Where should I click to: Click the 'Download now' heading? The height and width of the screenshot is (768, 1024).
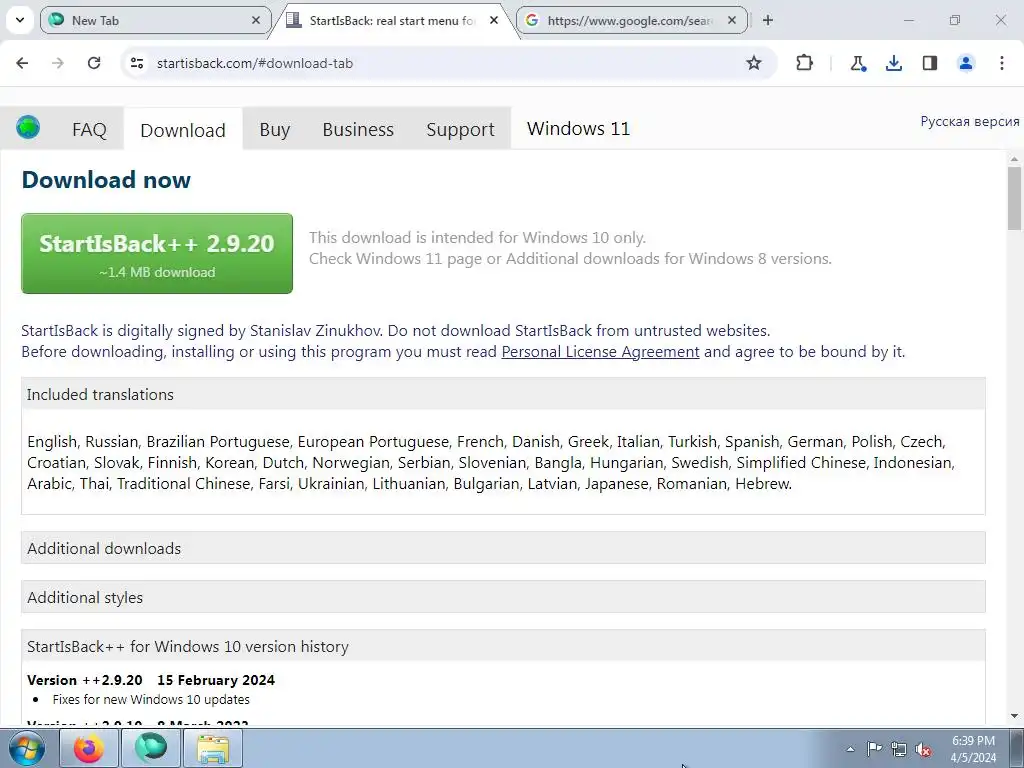coord(106,179)
